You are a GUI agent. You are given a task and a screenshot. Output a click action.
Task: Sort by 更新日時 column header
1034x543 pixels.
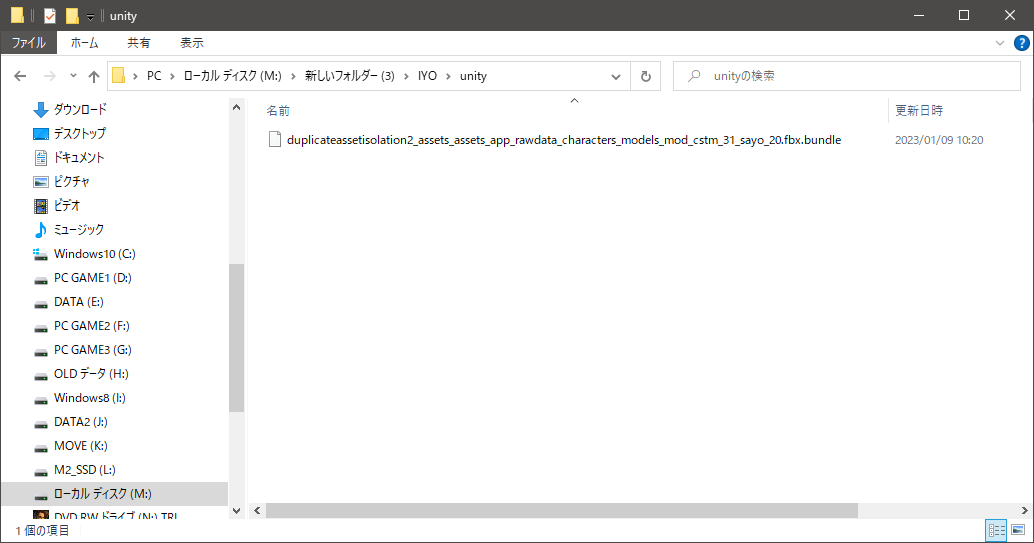click(919, 111)
